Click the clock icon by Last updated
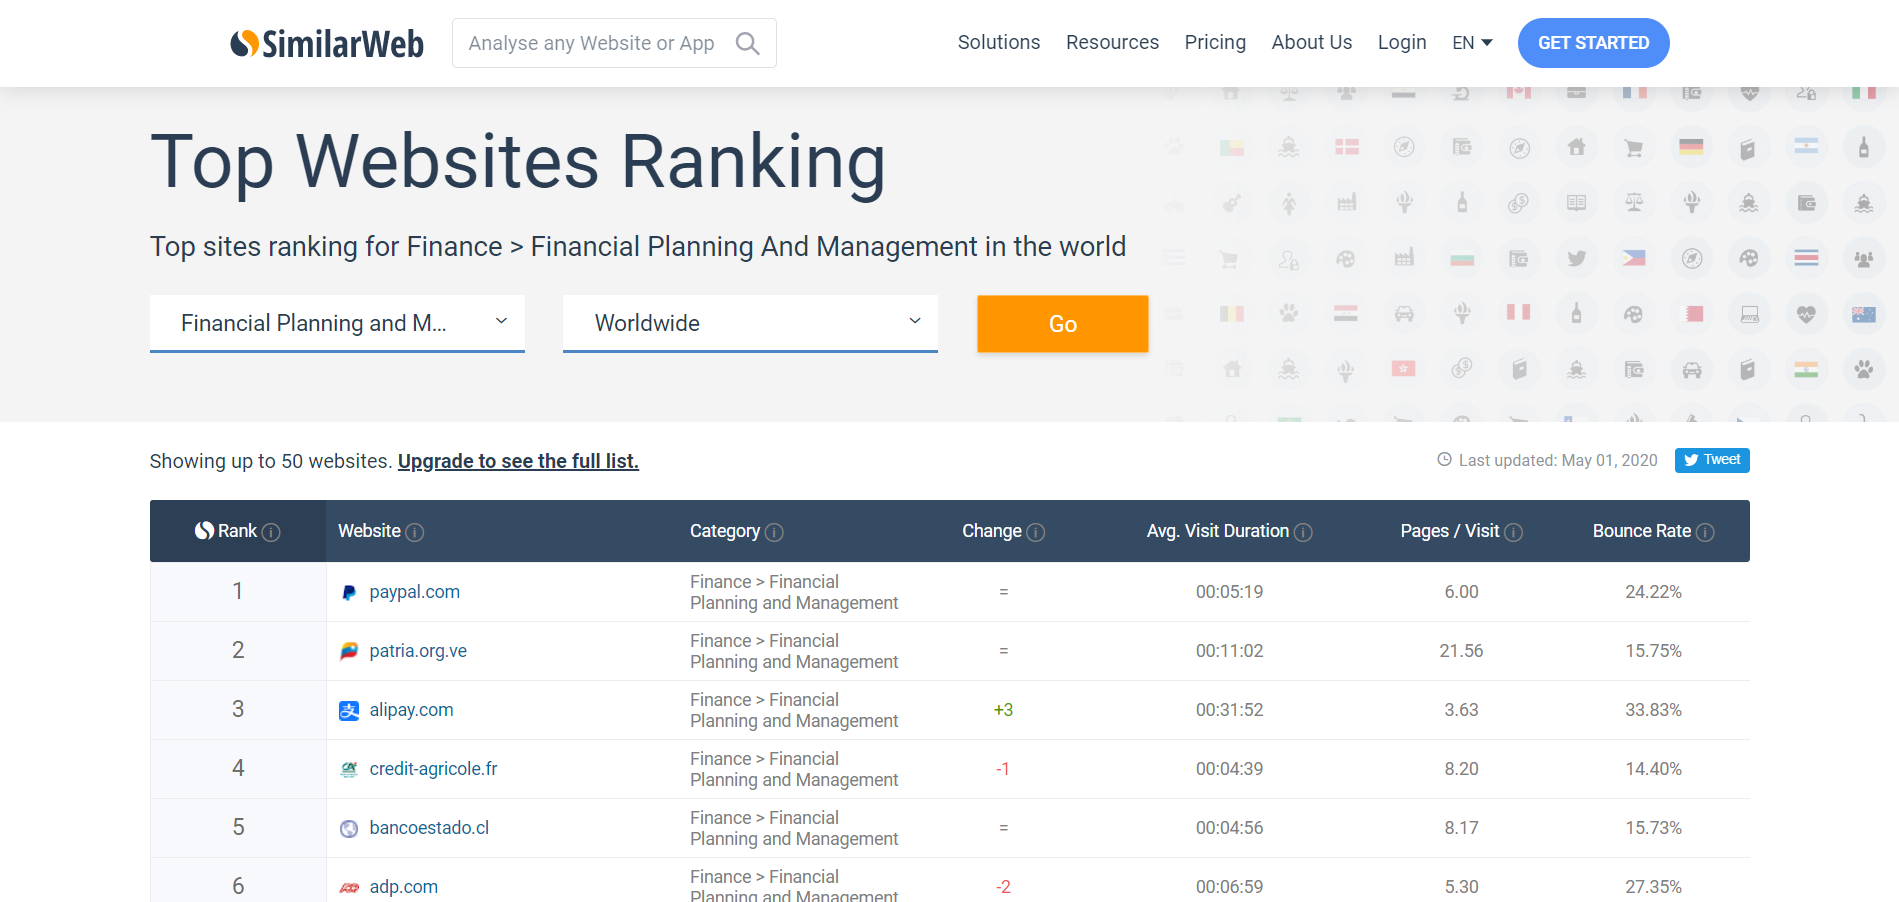The height and width of the screenshot is (902, 1899). [1444, 460]
